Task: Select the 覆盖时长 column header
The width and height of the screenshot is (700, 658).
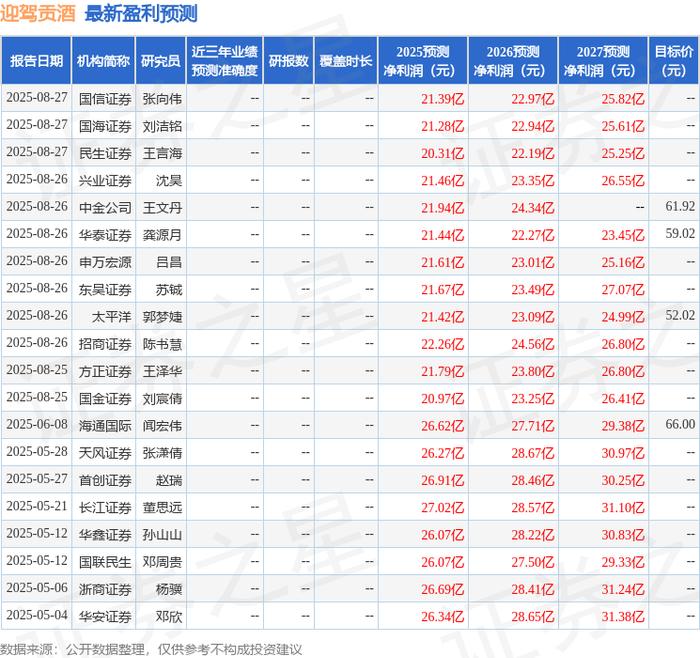Action: point(346,61)
